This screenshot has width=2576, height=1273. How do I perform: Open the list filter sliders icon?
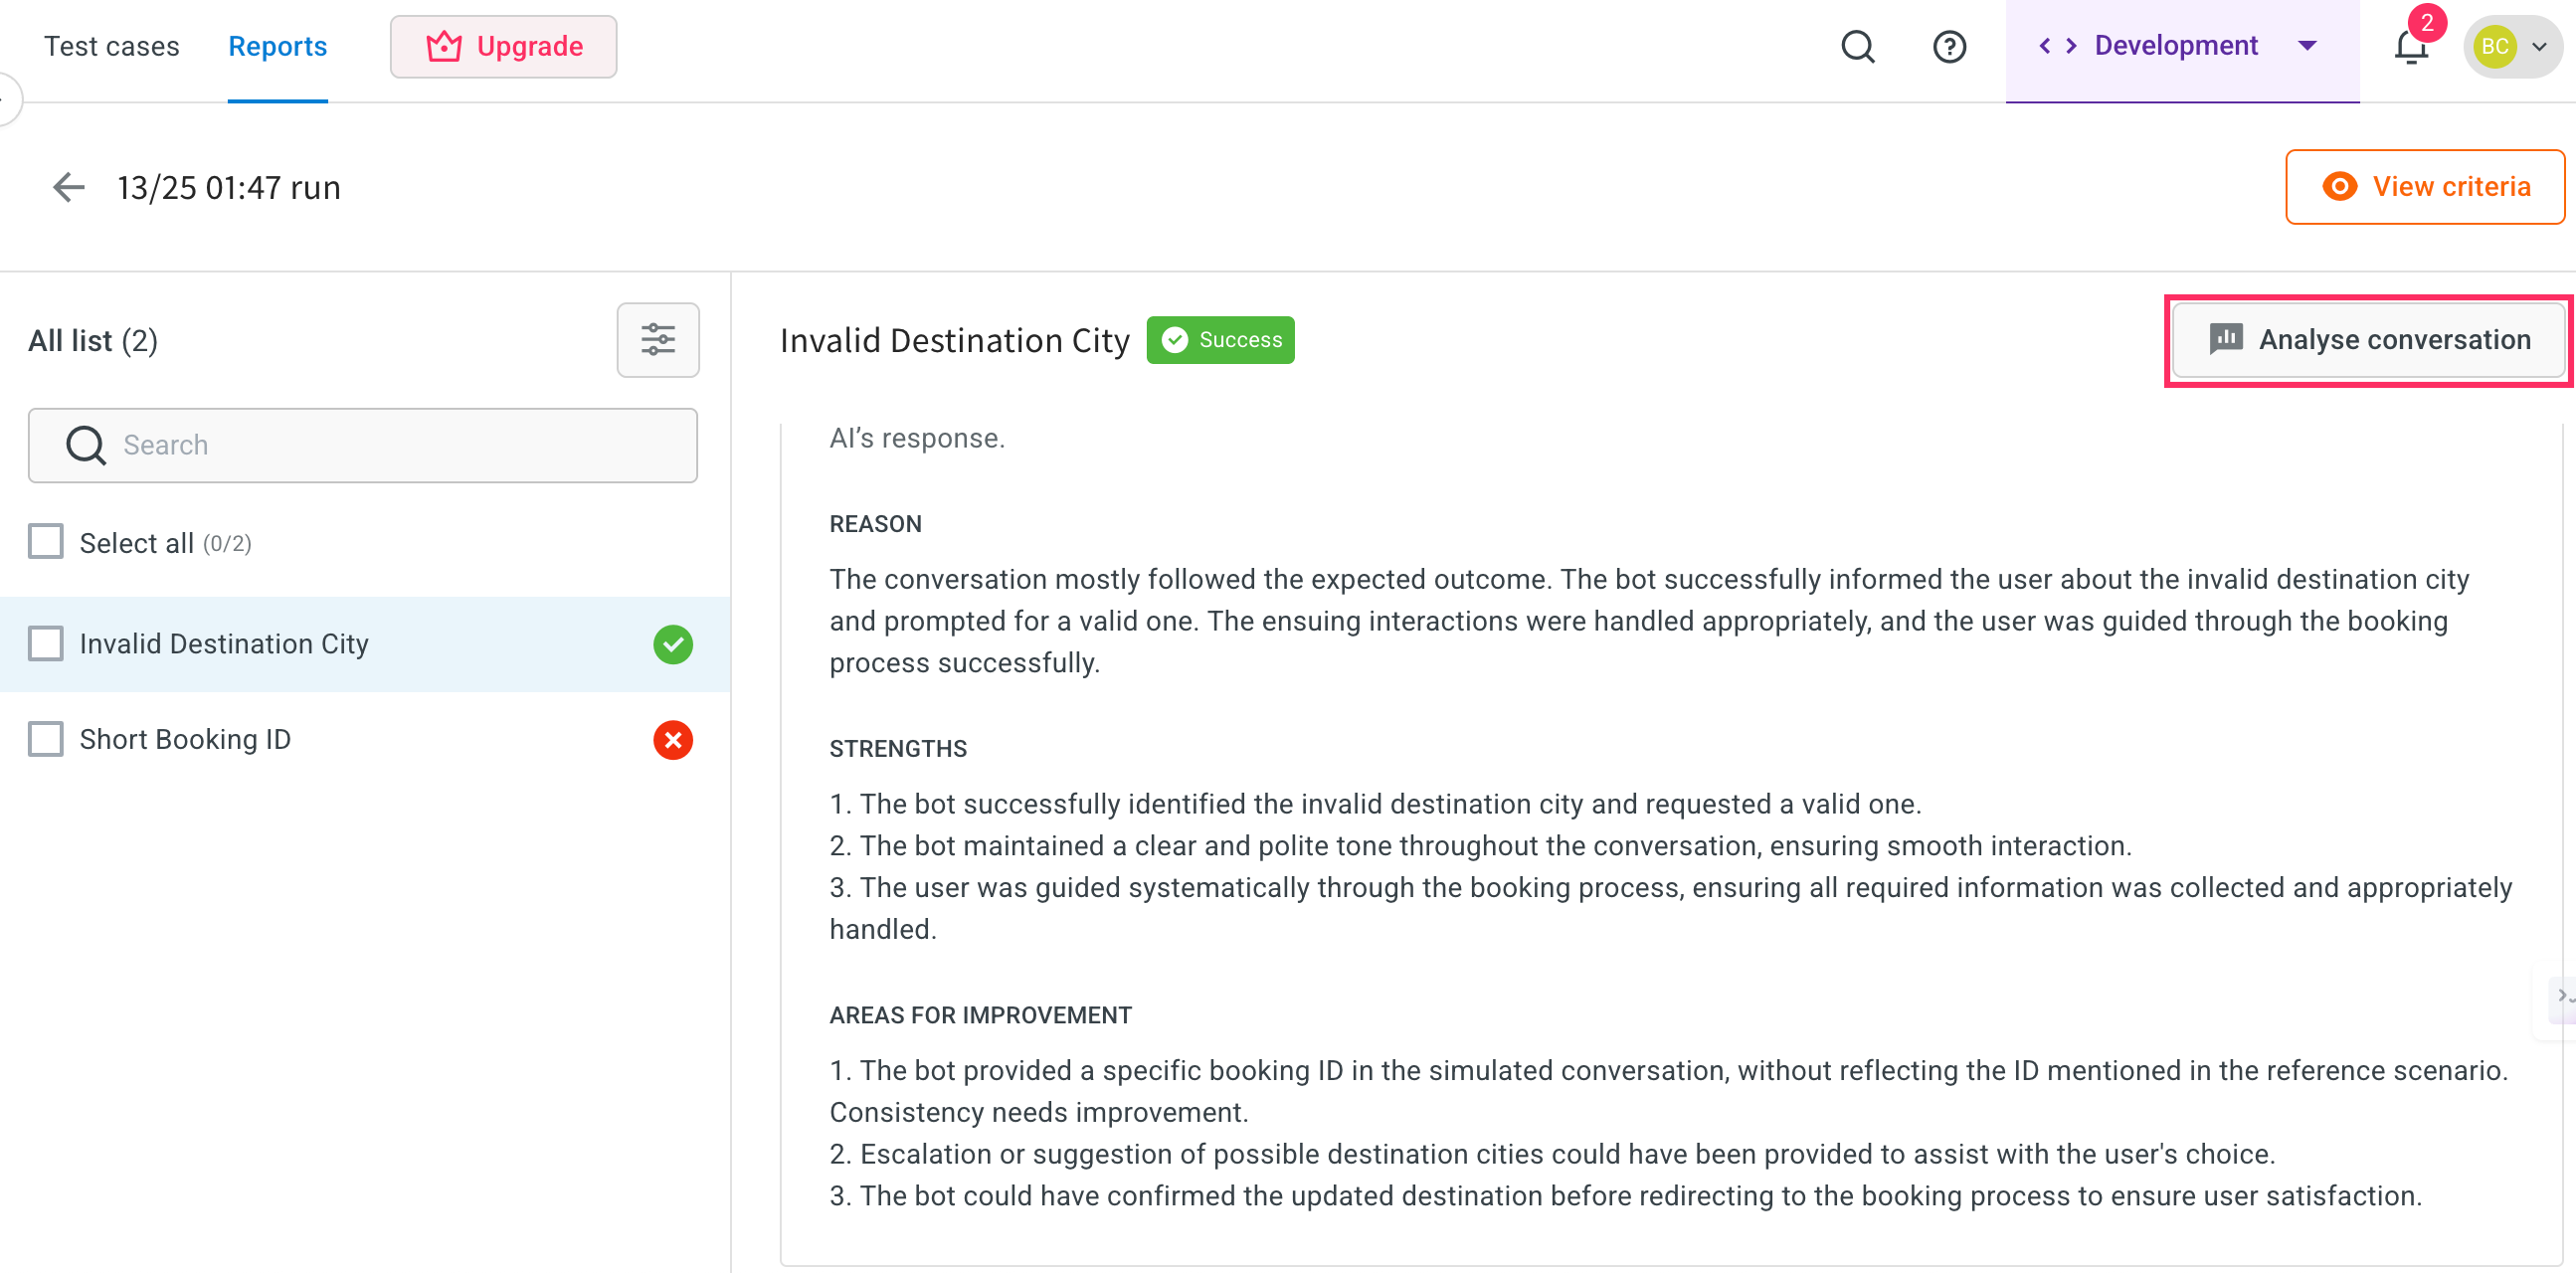[x=657, y=340]
